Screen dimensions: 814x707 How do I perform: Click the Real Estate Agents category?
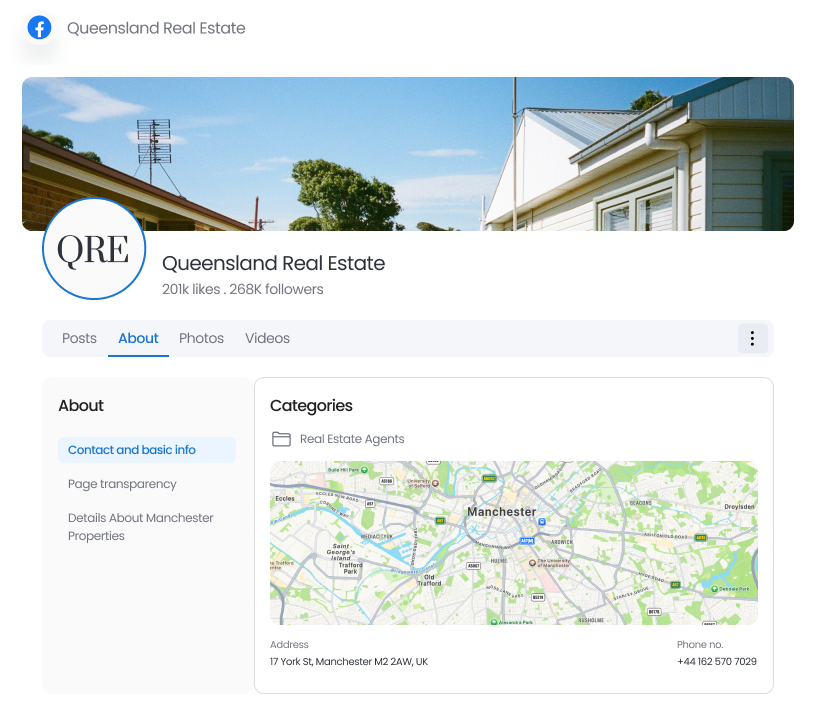point(352,439)
